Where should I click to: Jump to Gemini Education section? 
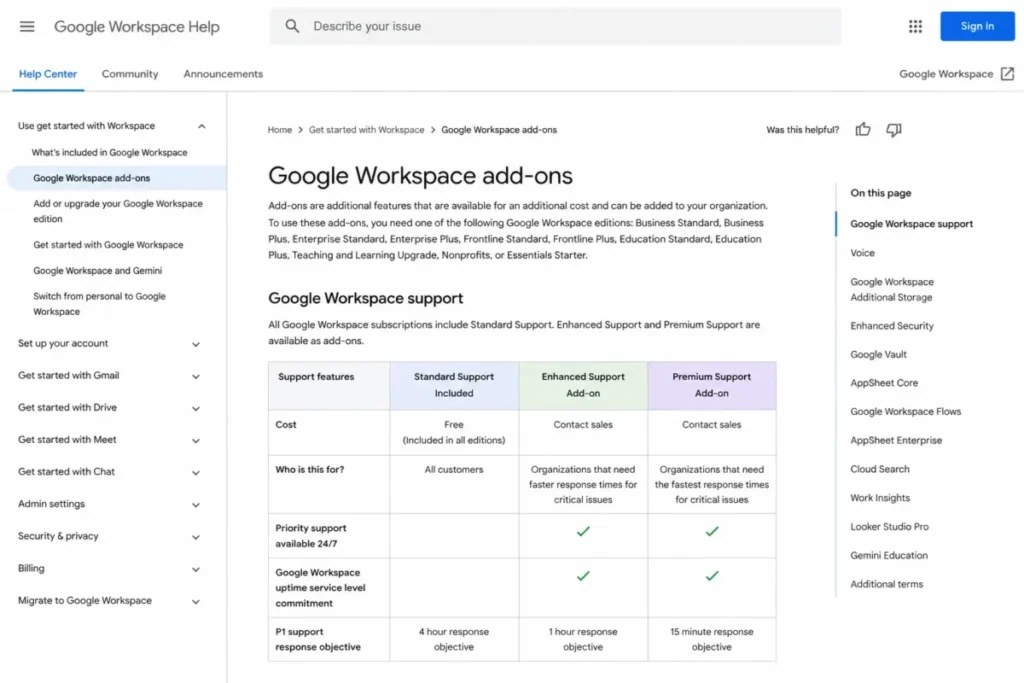(x=889, y=555)
